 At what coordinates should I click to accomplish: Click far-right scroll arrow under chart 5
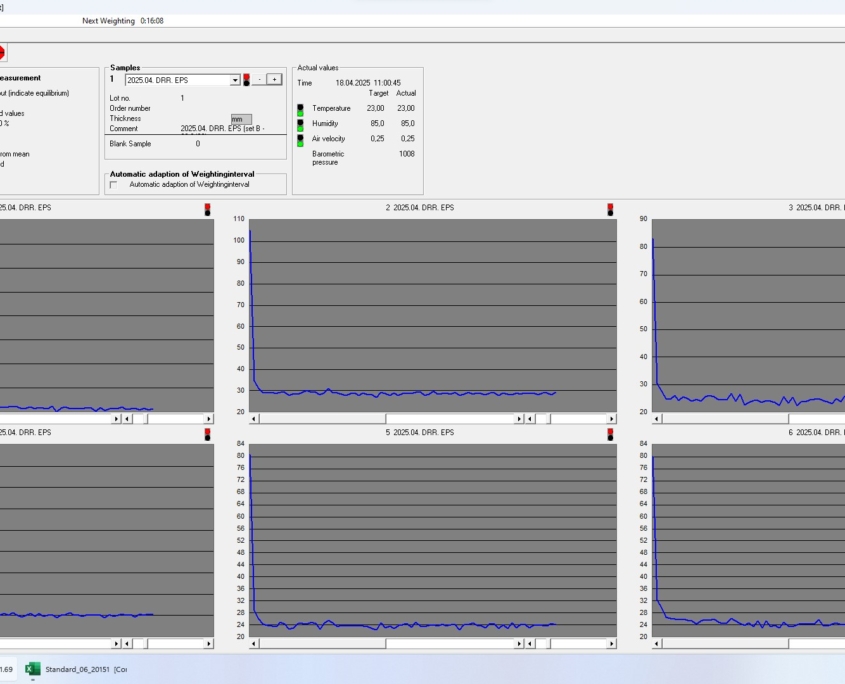611,644
